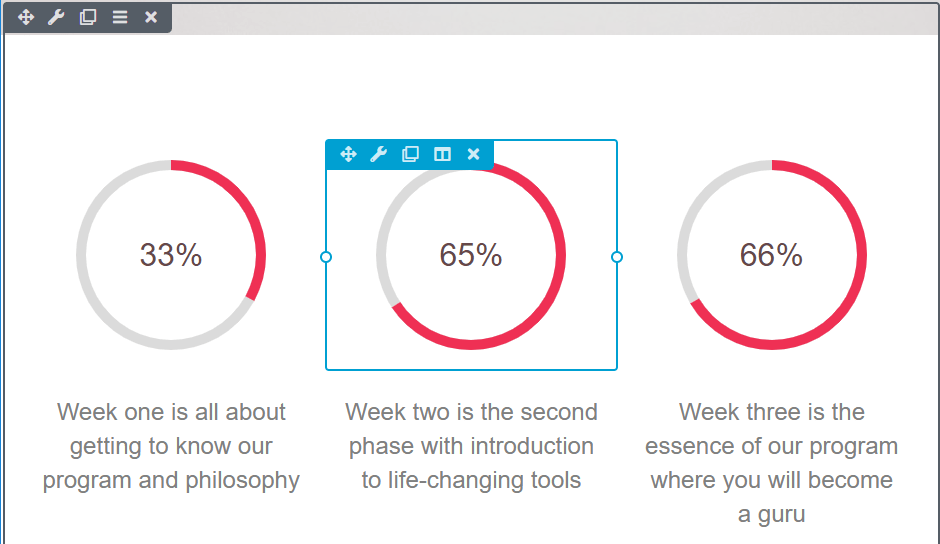Select the 'Week two is the second' text block
Screen dimensions: 940x544
click(471, 446)
